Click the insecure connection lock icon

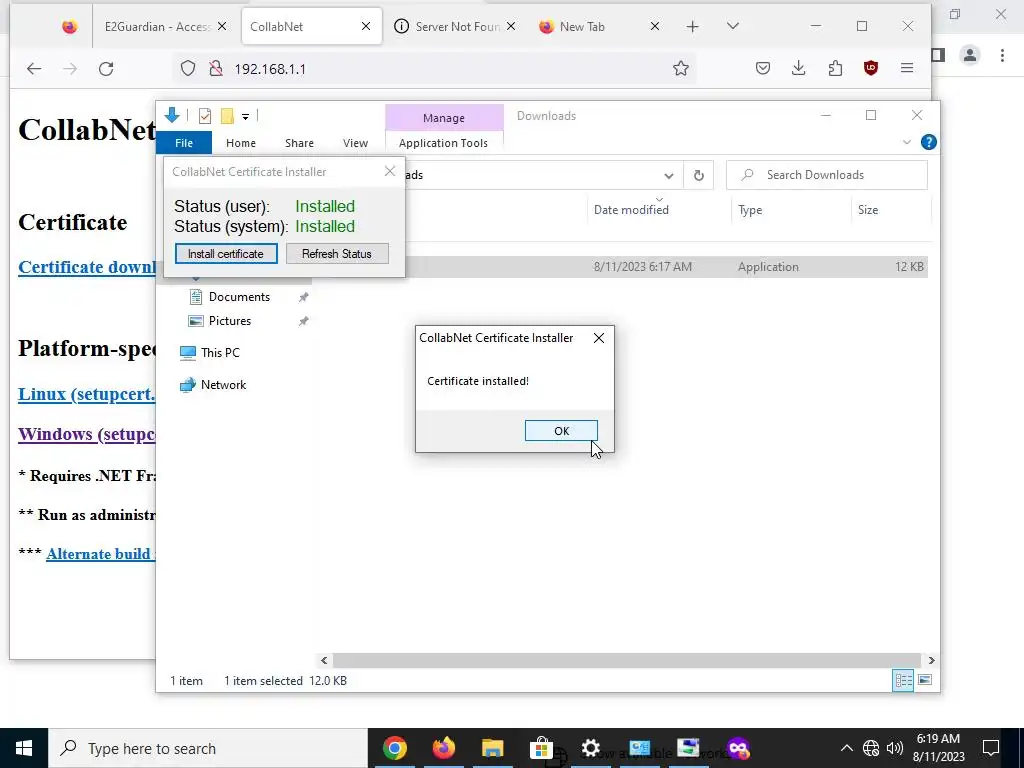point(216,69)
